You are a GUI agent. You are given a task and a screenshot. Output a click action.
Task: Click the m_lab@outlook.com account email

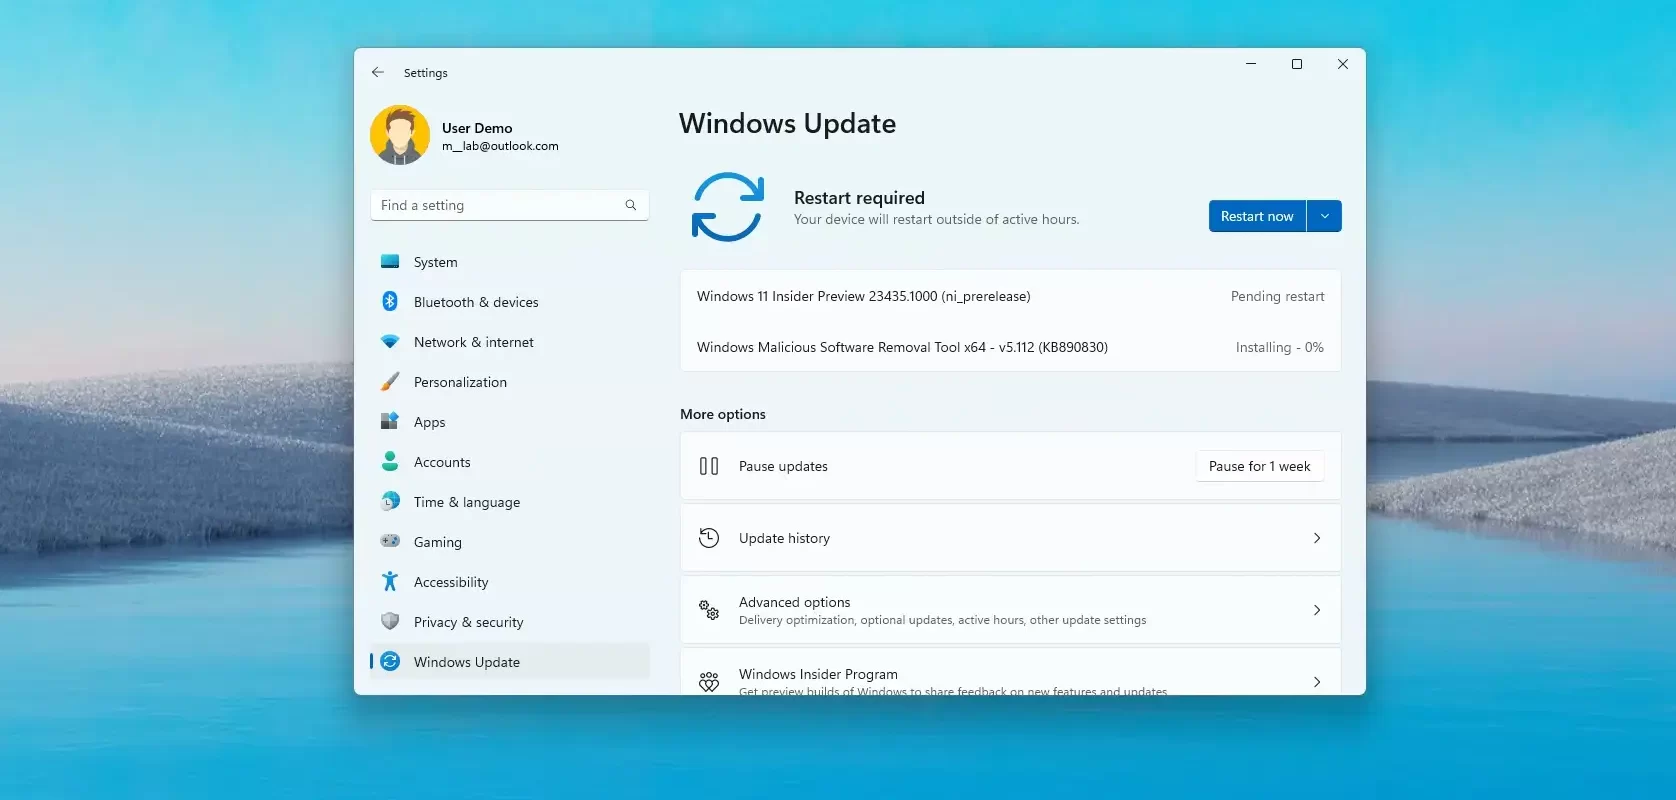tap(500, 146)
